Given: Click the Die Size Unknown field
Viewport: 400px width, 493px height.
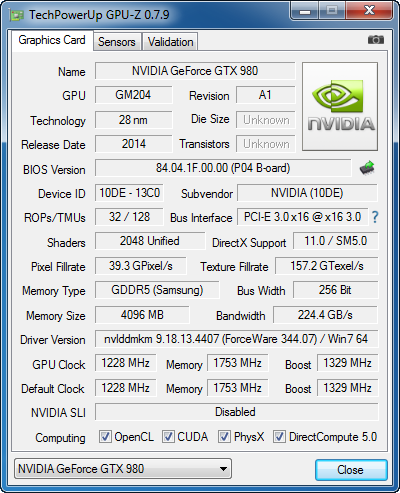Looking at the screenshot, I should pos(265,120).
